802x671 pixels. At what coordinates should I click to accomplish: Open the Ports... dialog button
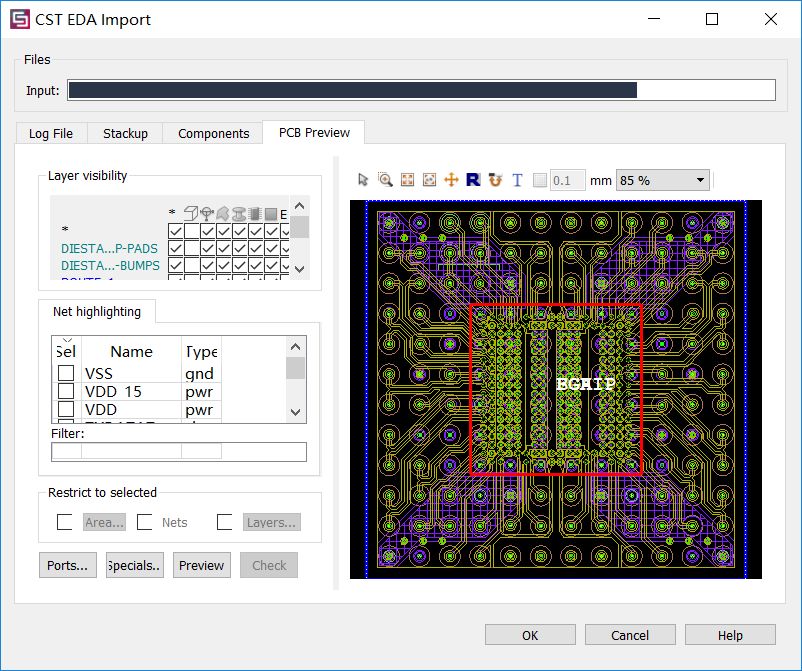coord(68,565)
